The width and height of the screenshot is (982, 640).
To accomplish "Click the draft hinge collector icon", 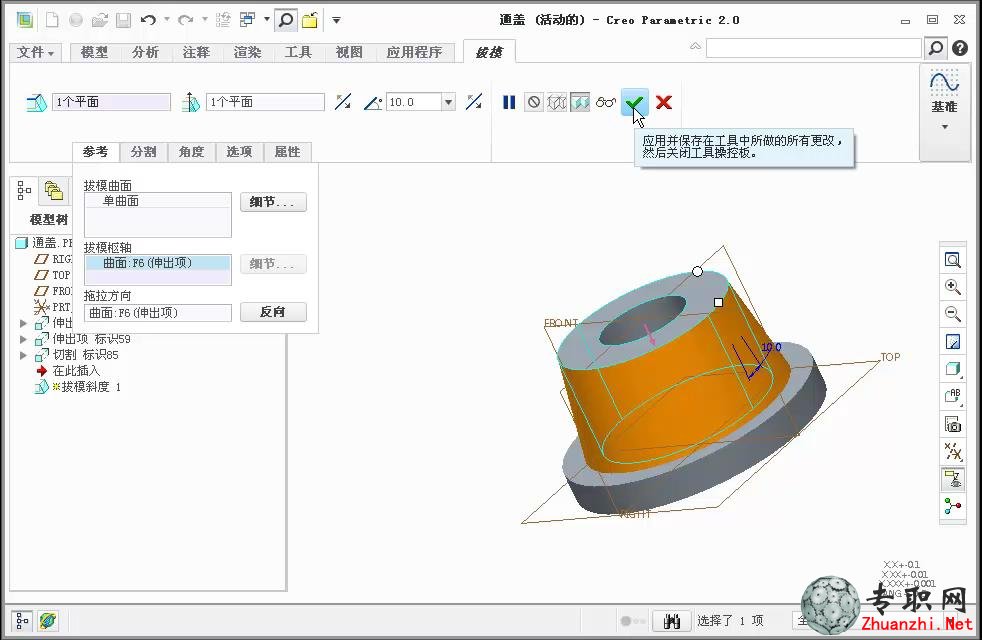I will (36, 102).
